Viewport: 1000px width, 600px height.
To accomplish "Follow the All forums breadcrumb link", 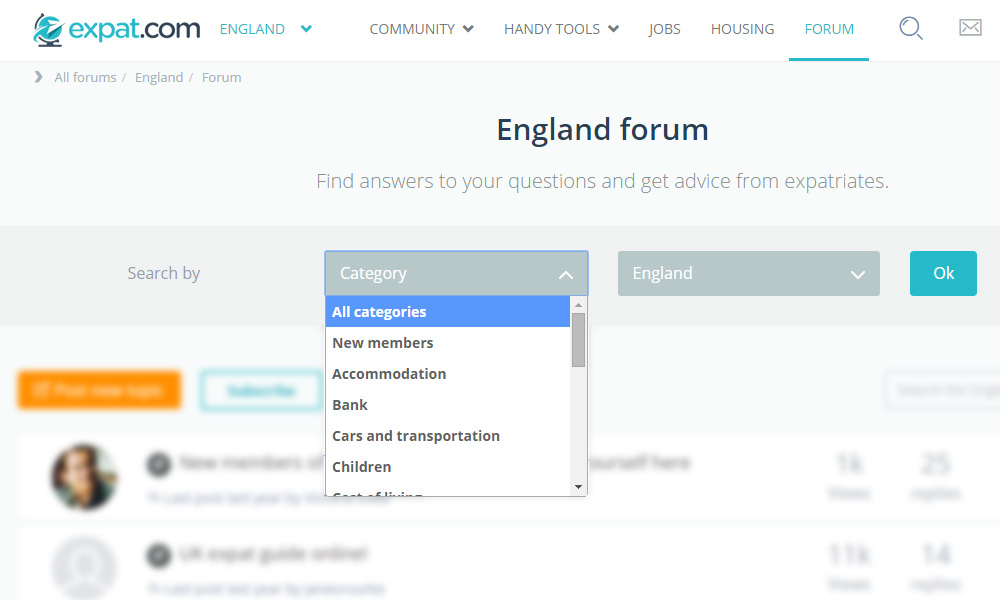I will pyautogui.click(x=85, y=77).
